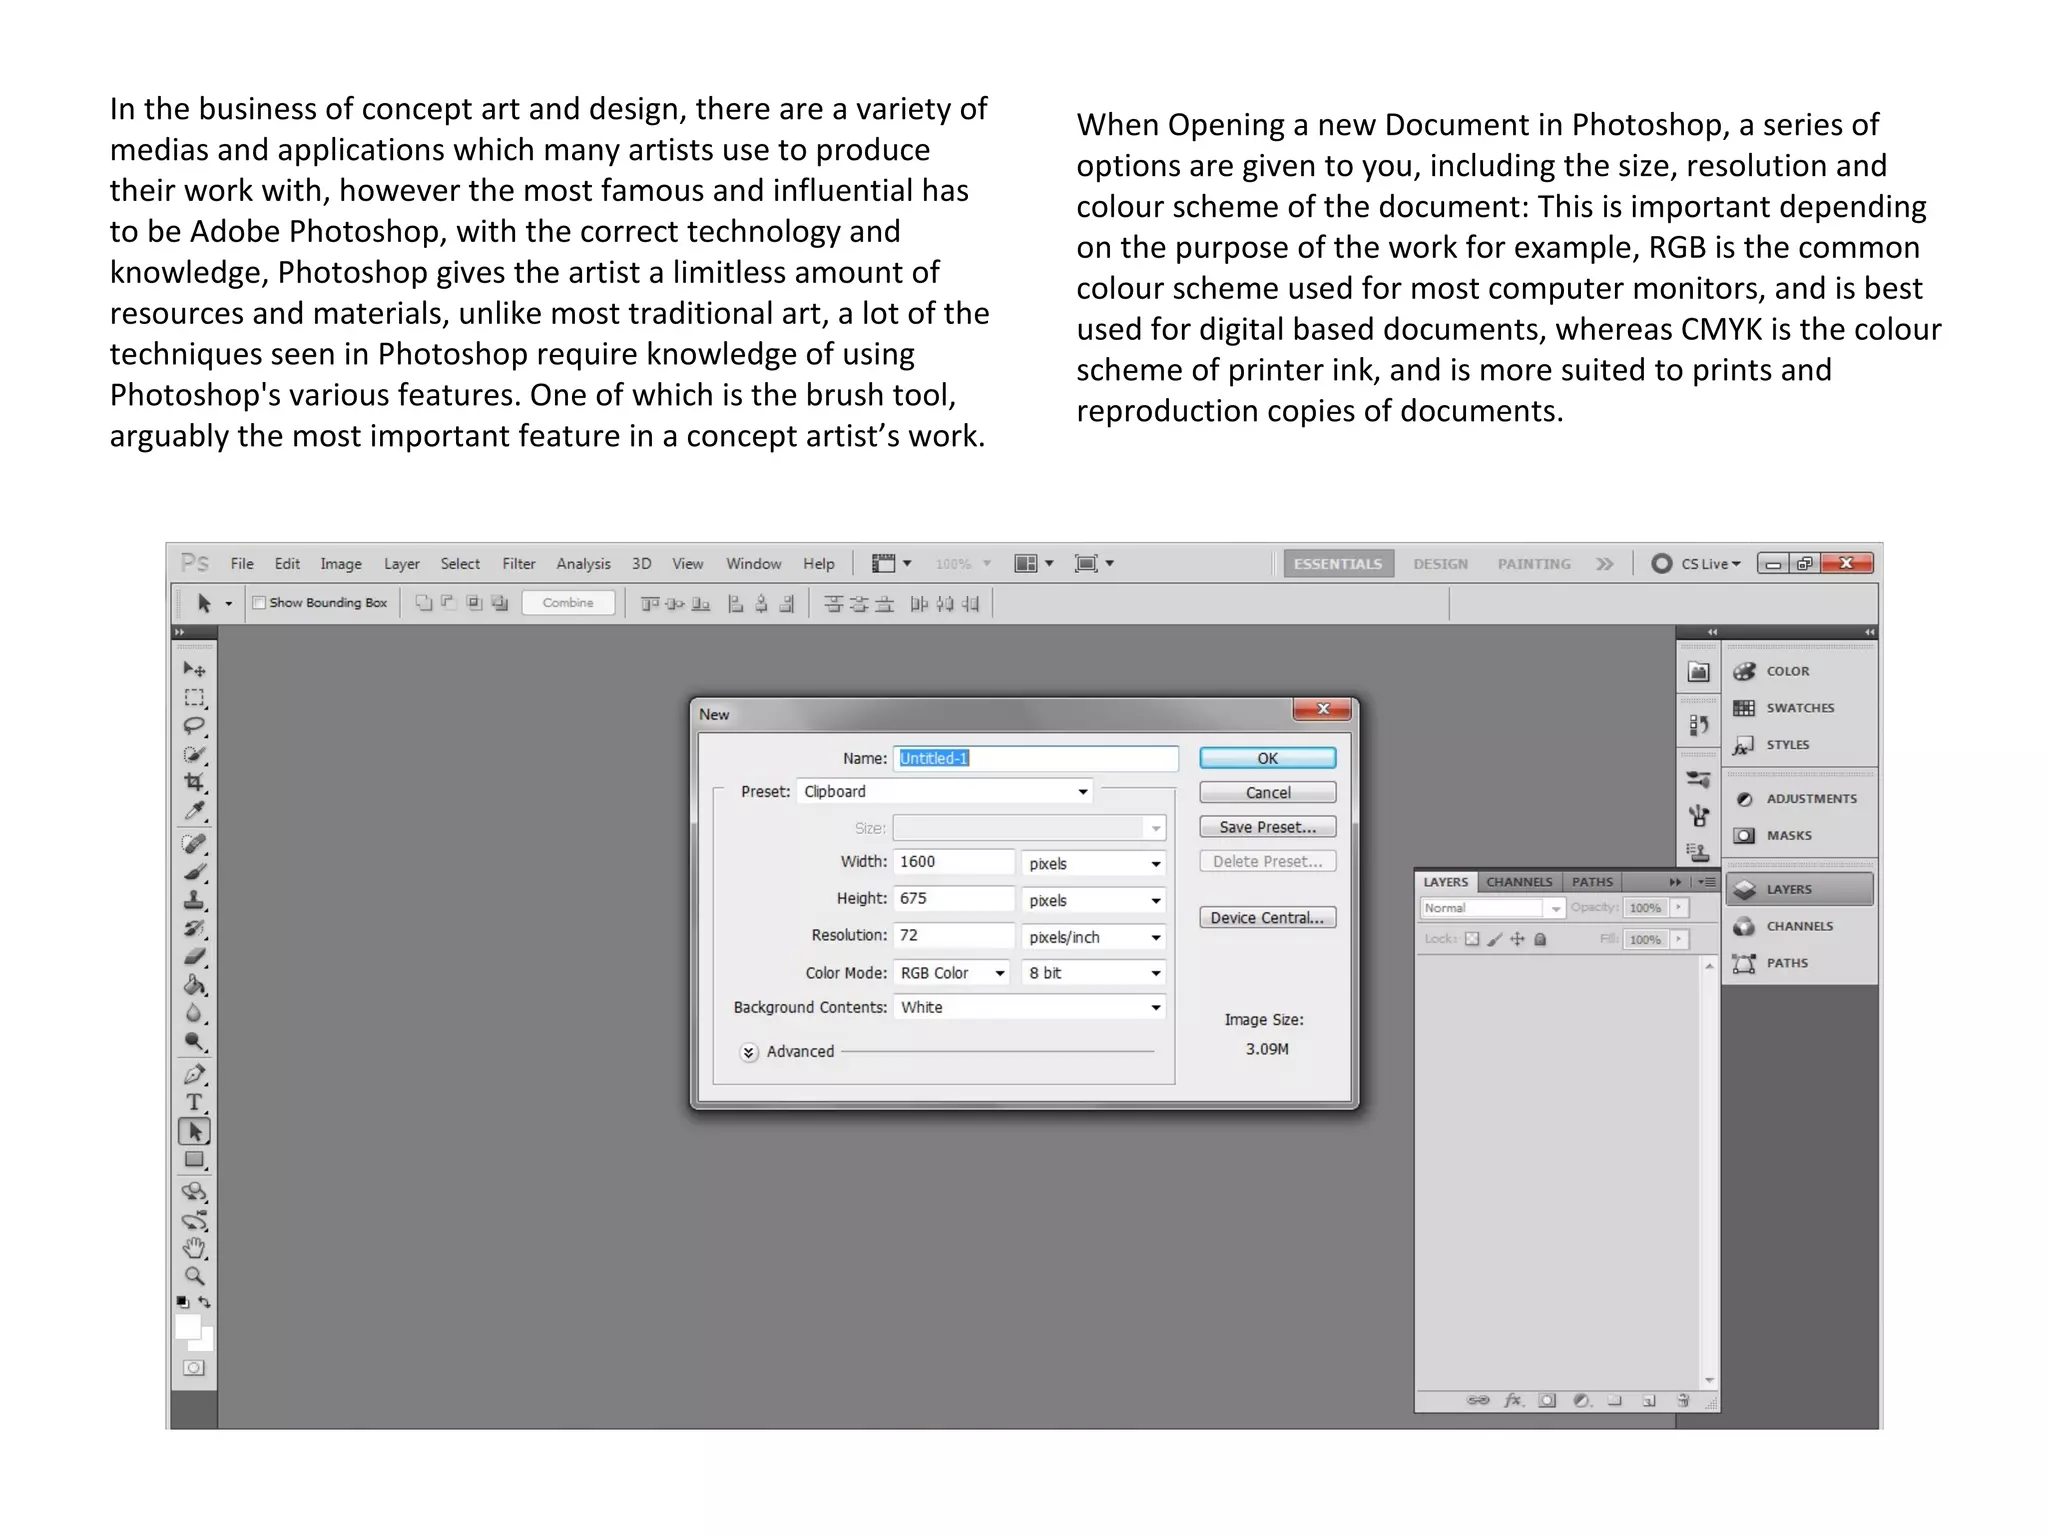This screenshot has width=2048, height=1536.
Task: Click the Device Central button
Action: pos(1268,918)
